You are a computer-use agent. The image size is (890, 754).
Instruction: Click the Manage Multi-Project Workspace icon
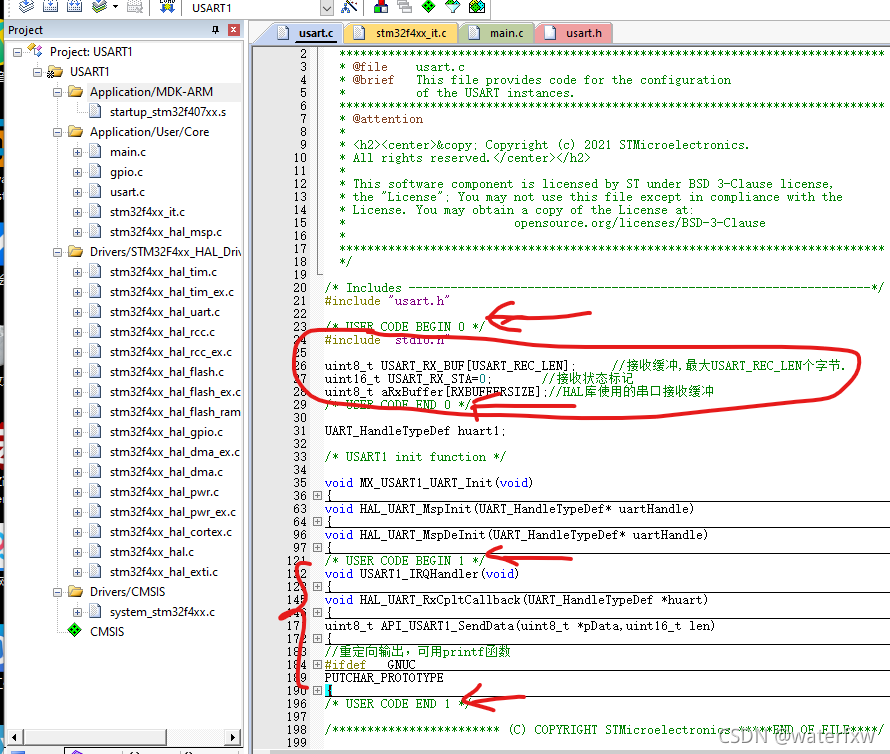click(405, 7)
